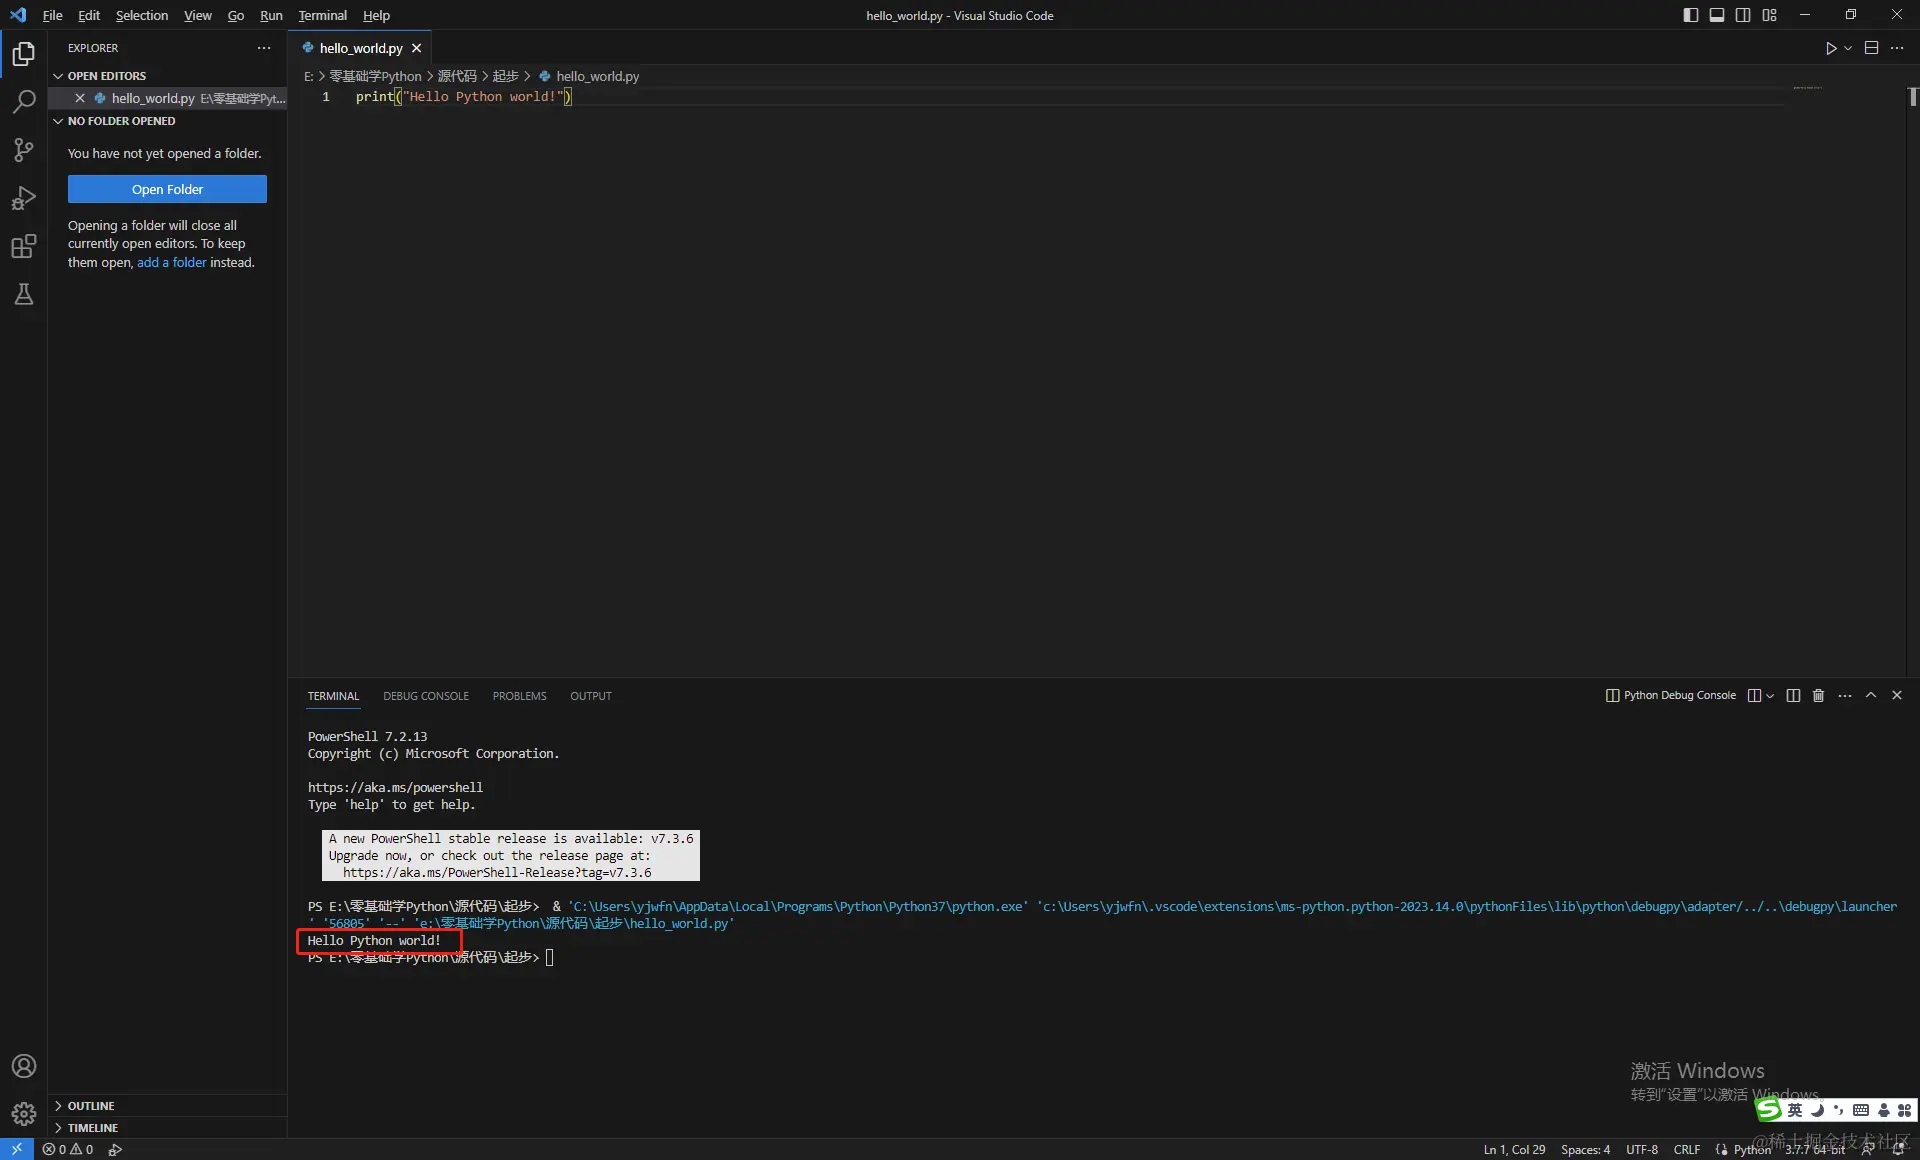Click the Split Editor Right icon

pyautogui.click(x=1871, y=48)
